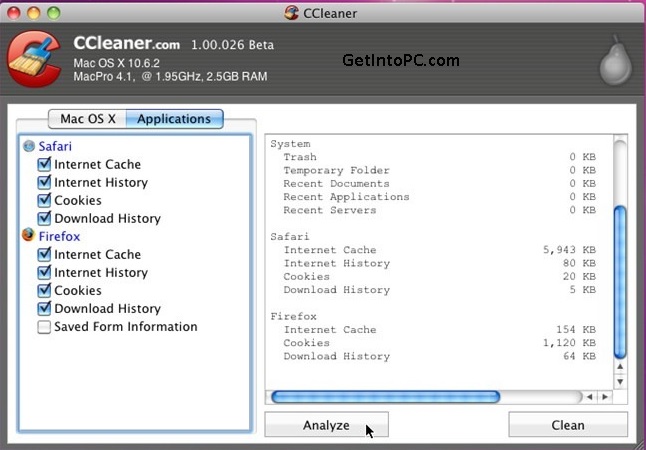
Task: Click the Clean button
Action: (x=568, y=424)
